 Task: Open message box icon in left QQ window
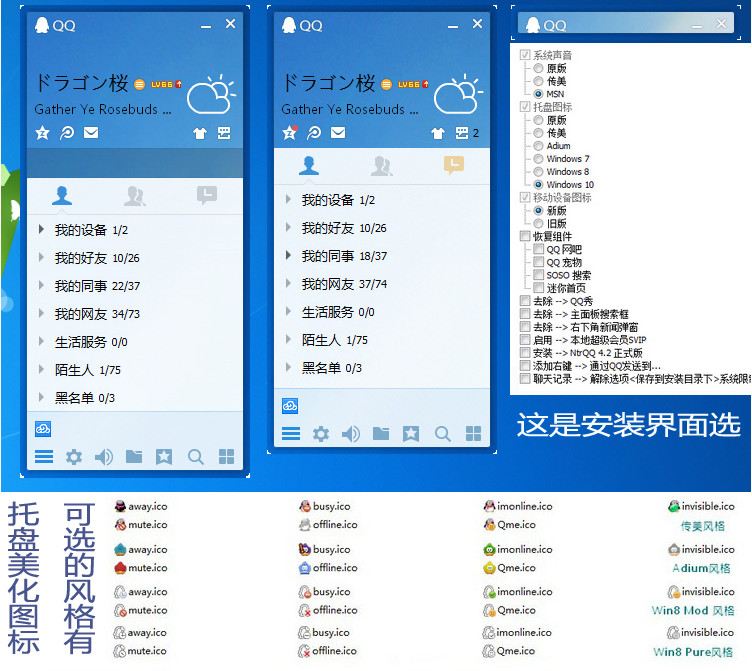(224, 133)
